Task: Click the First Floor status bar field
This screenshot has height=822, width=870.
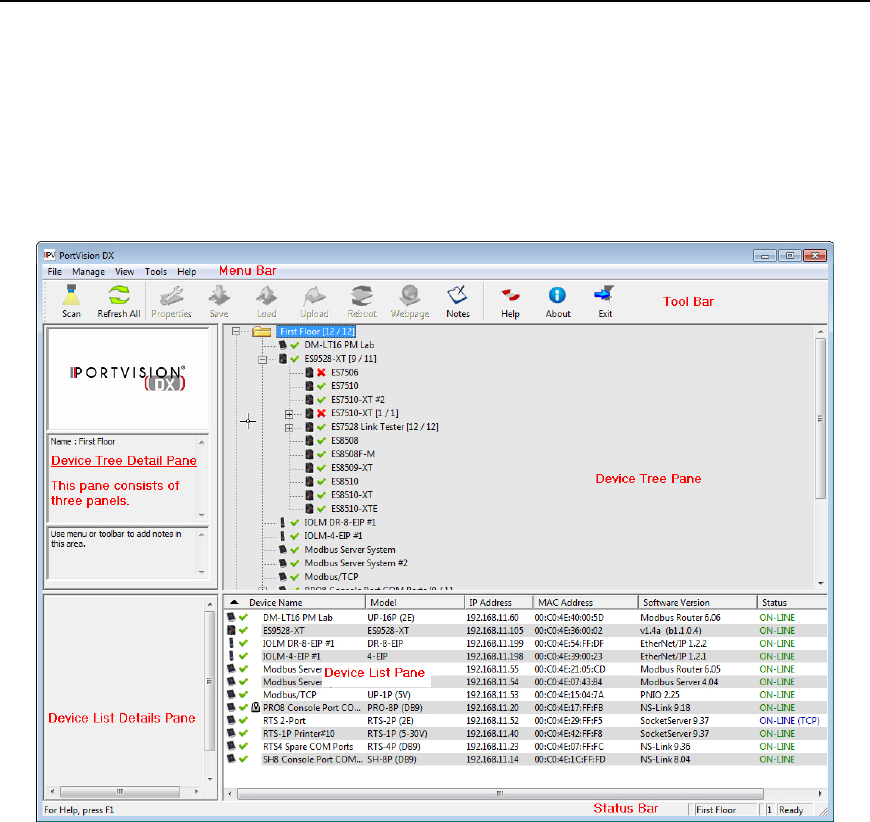Action: 724,810
